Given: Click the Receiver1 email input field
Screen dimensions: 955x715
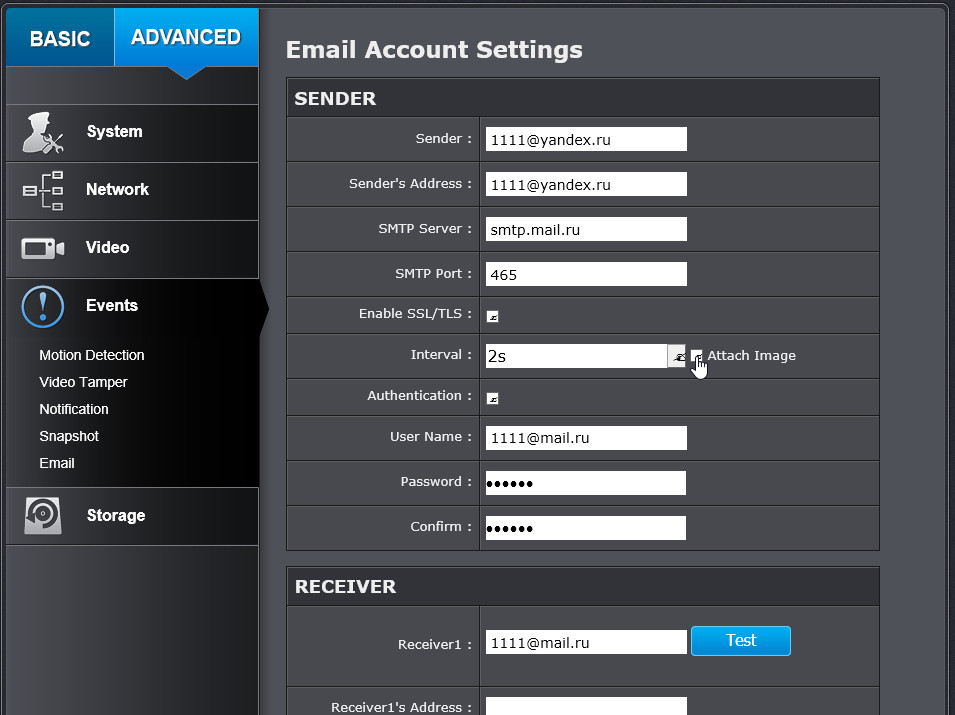Looking at the screenshot, I should [x=586, y=643].
